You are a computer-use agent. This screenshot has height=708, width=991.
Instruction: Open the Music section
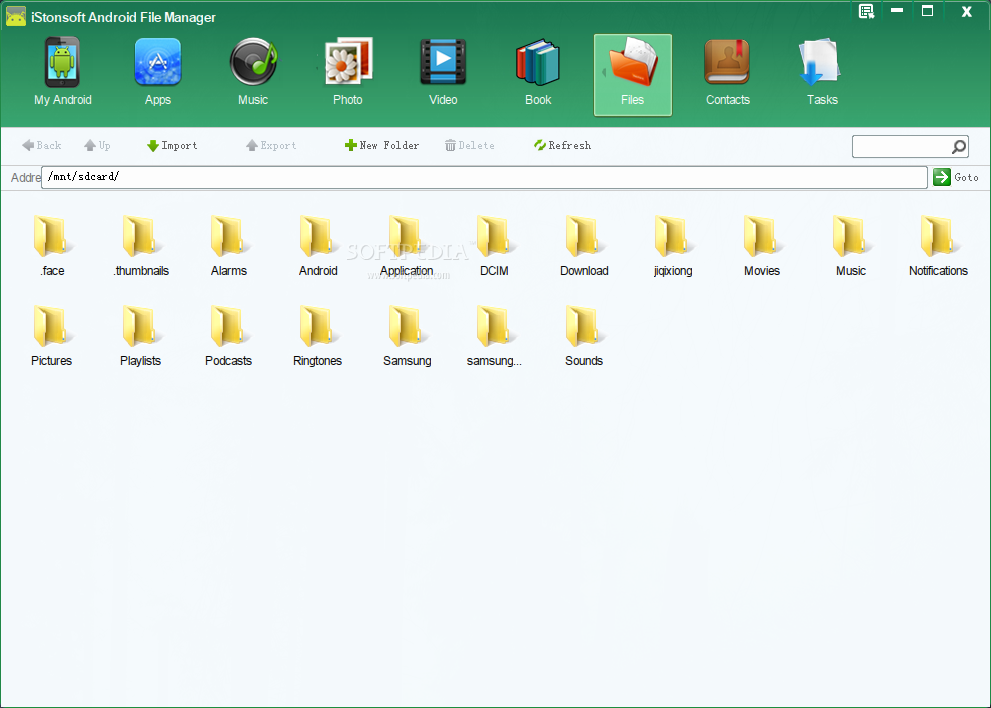253,73
